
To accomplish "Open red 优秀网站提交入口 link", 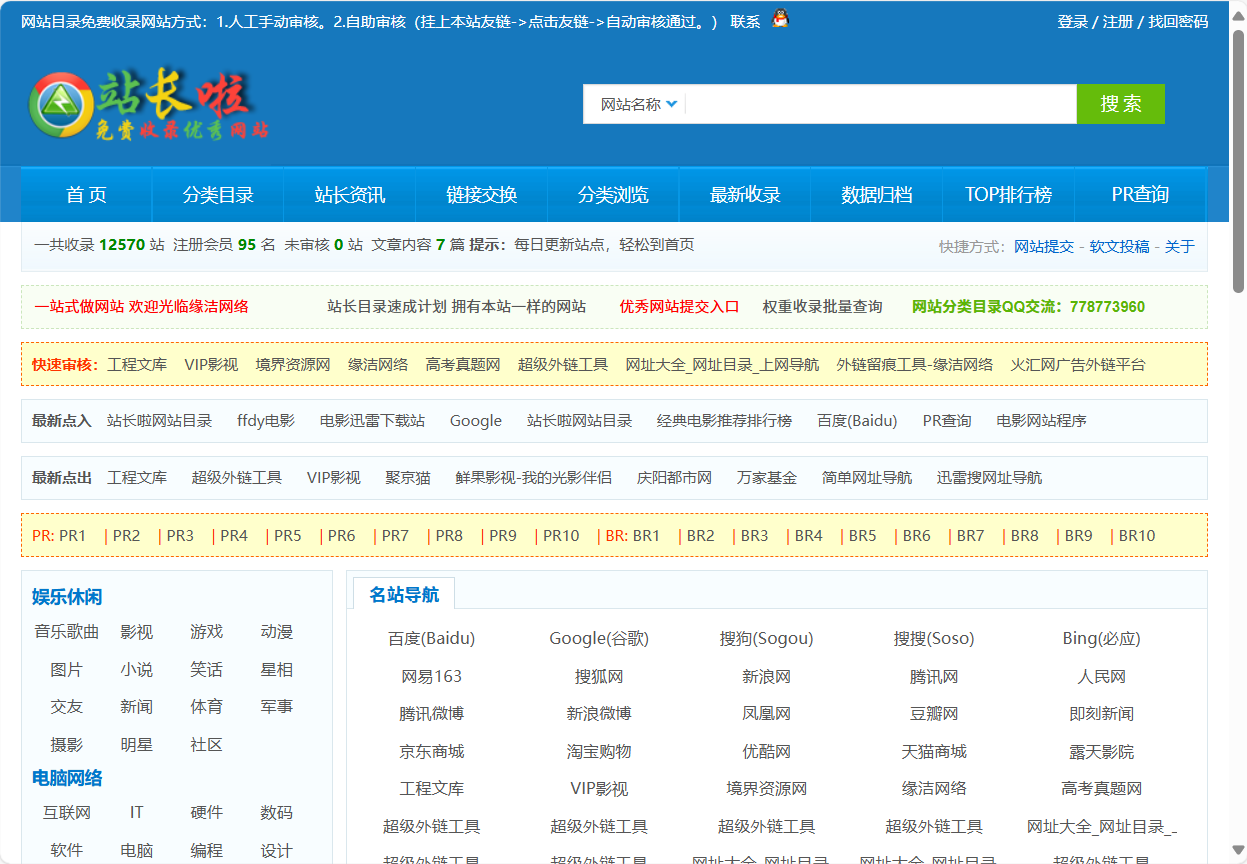I will (679, 307).
